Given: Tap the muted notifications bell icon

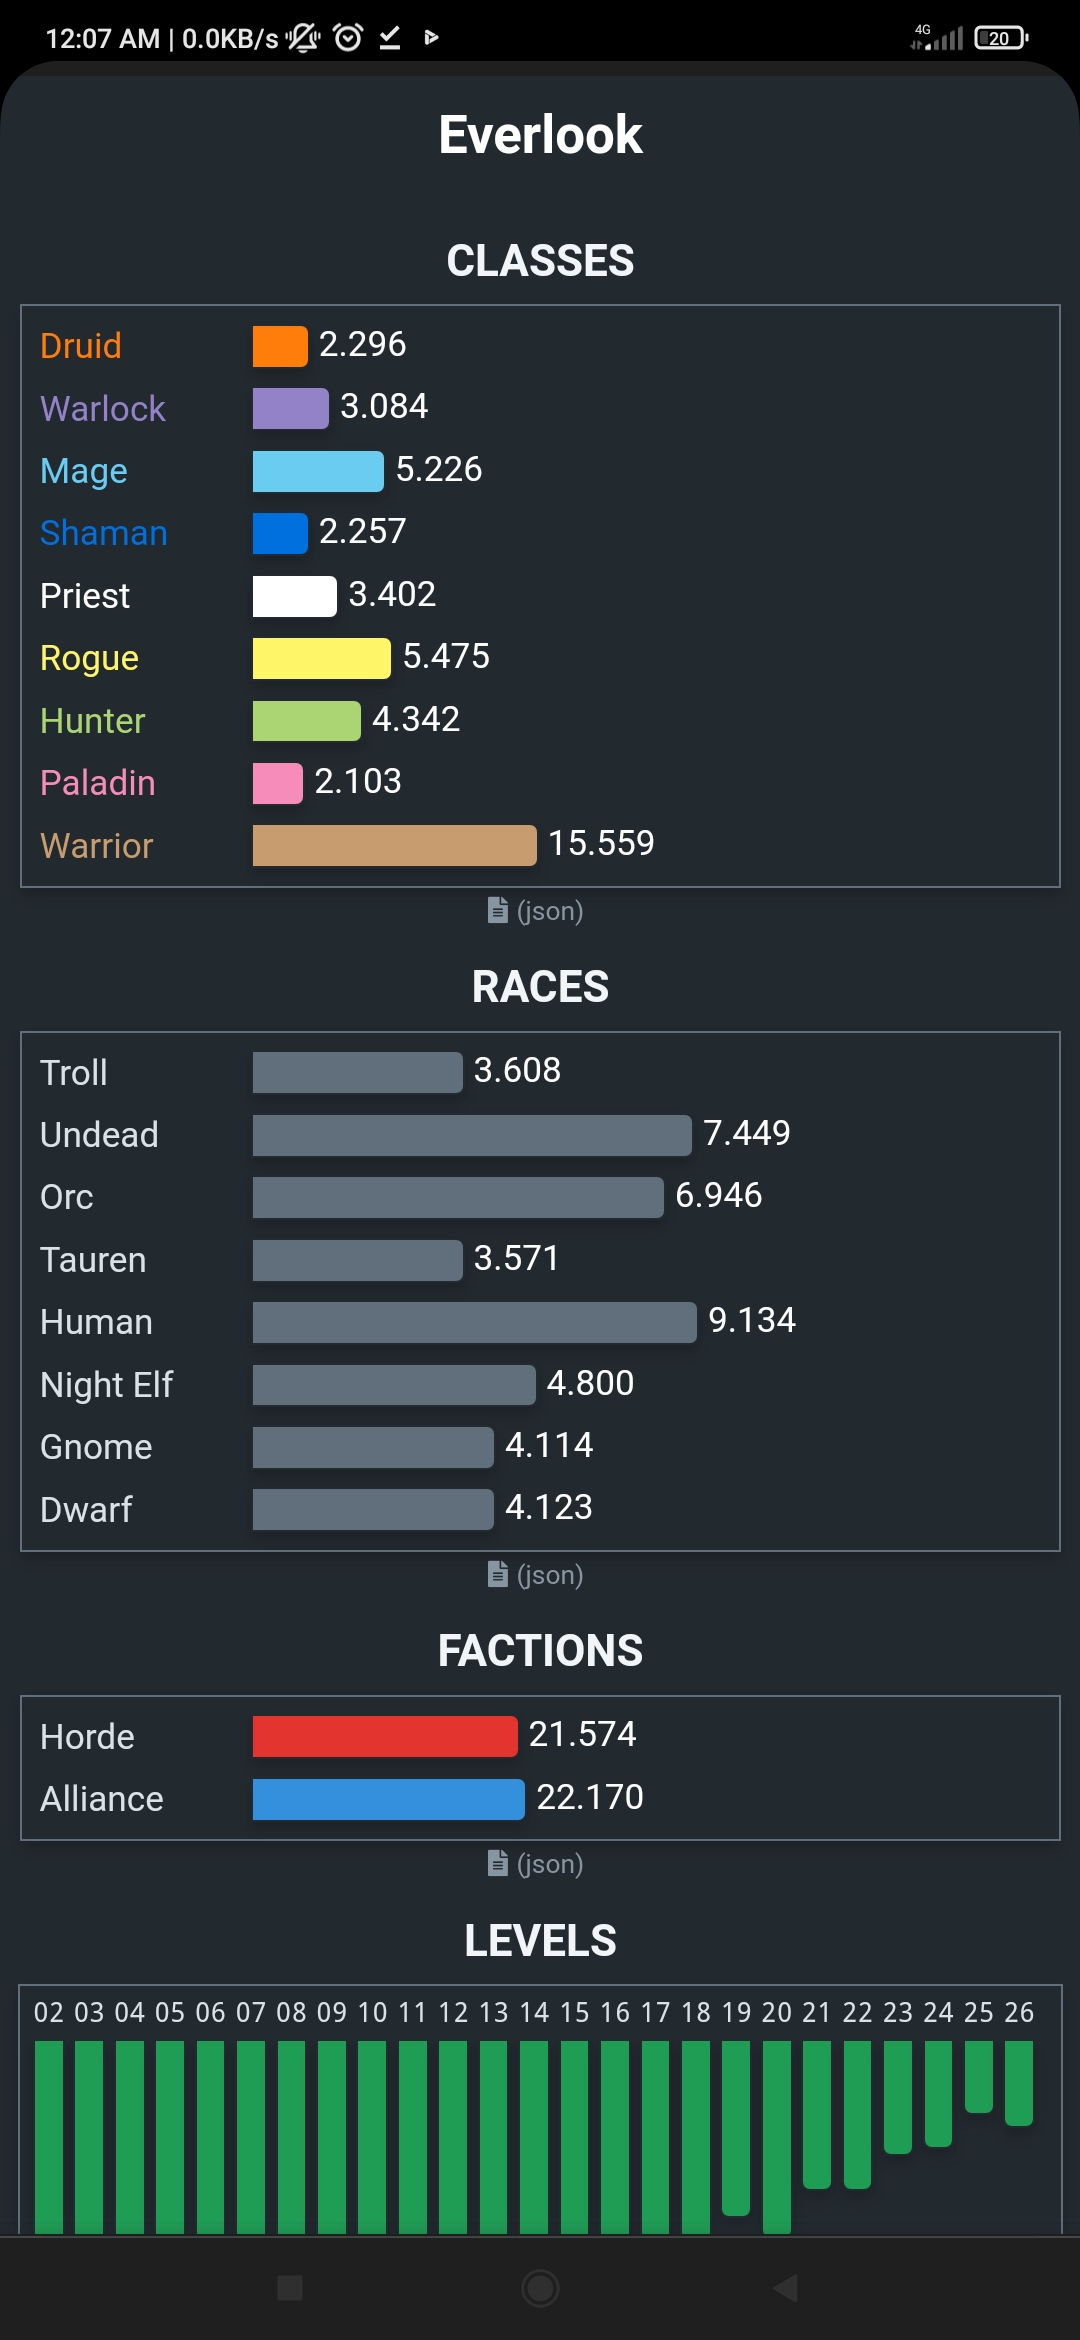Looking at the screenshot, I should coord(303,38).
